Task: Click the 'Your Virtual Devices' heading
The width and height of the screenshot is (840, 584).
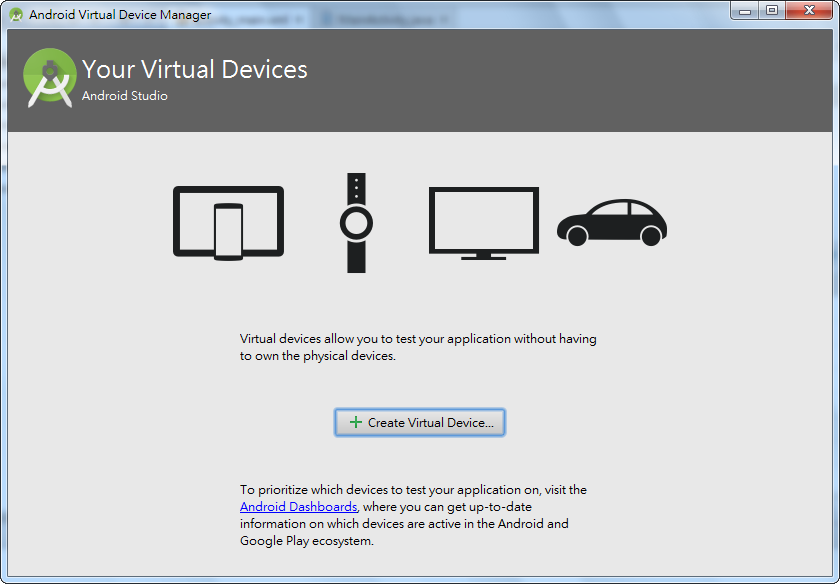Action: pyautogui.click(x=195, y=69)
